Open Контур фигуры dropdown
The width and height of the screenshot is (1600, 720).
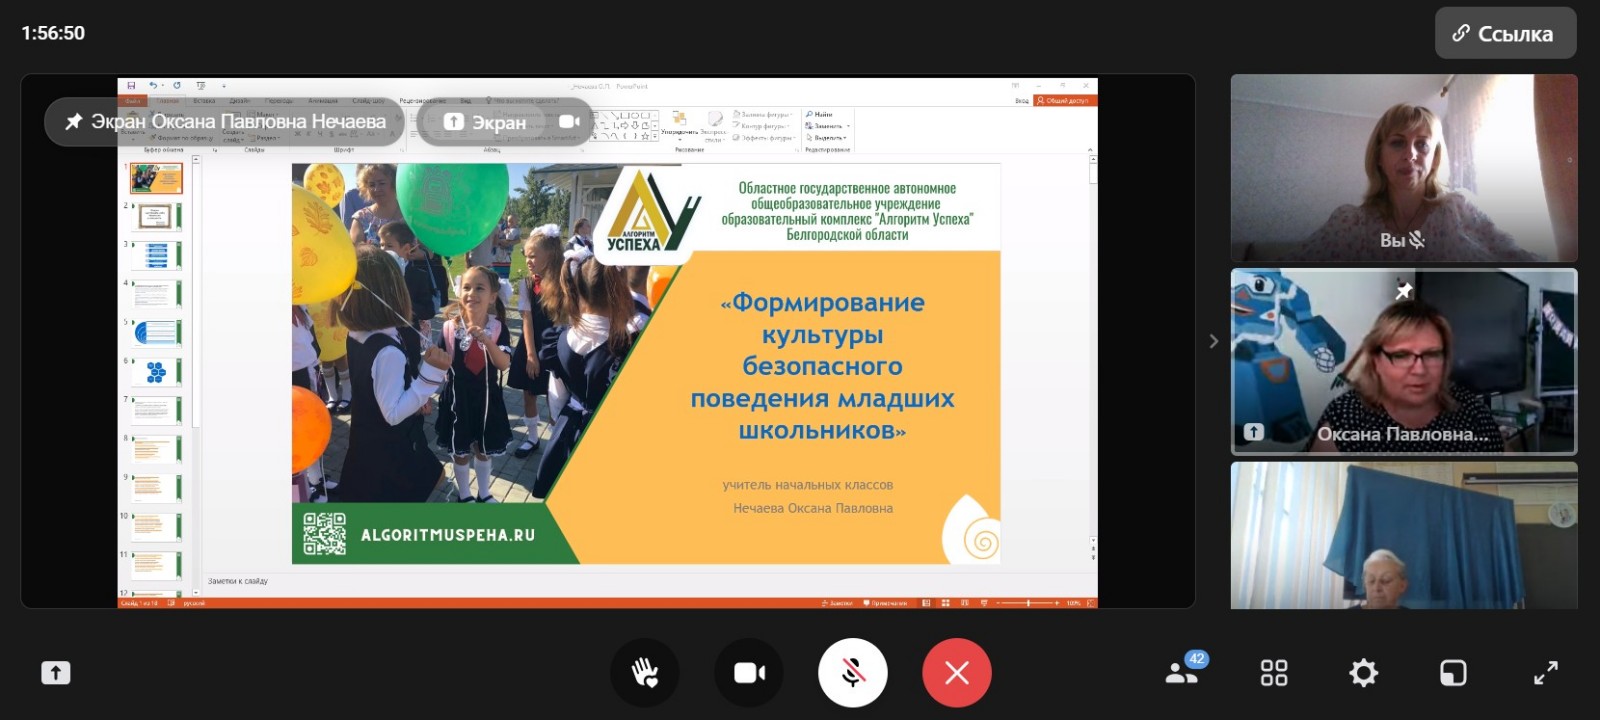point(762,126)
